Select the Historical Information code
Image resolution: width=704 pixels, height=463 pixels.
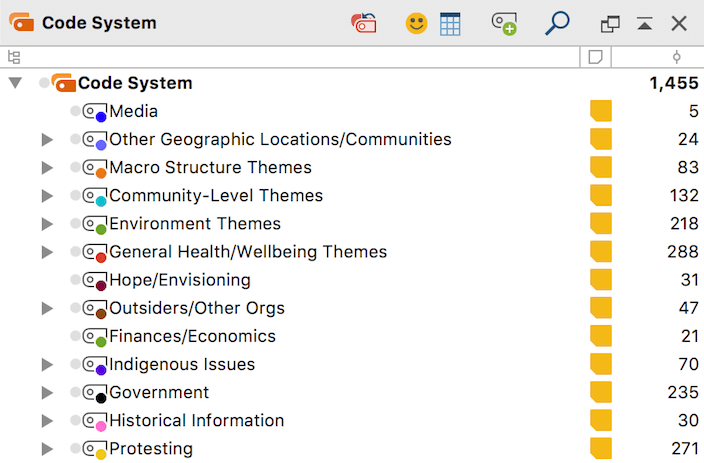[x=197, y=421]
